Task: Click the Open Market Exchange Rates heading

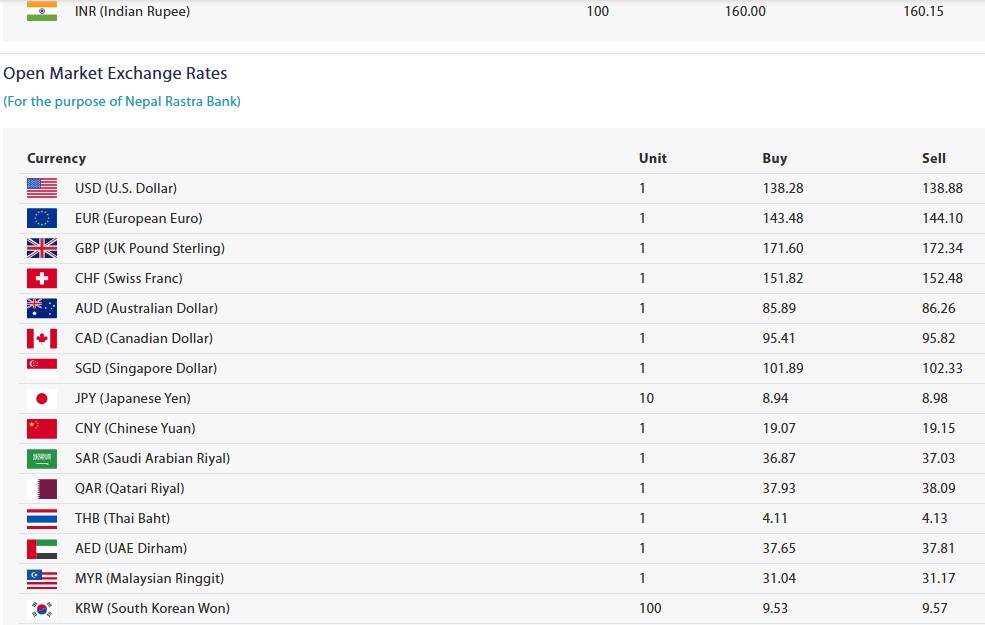Action: coord(115,73)
